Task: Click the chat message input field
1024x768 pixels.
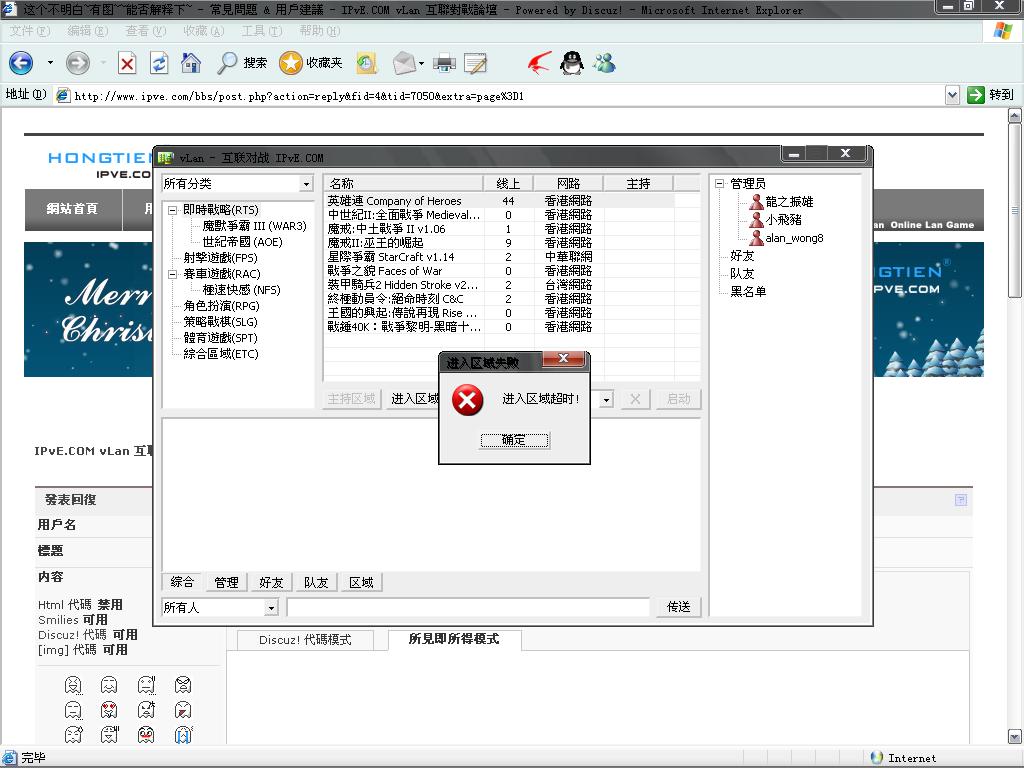Action: pos(468,607)
